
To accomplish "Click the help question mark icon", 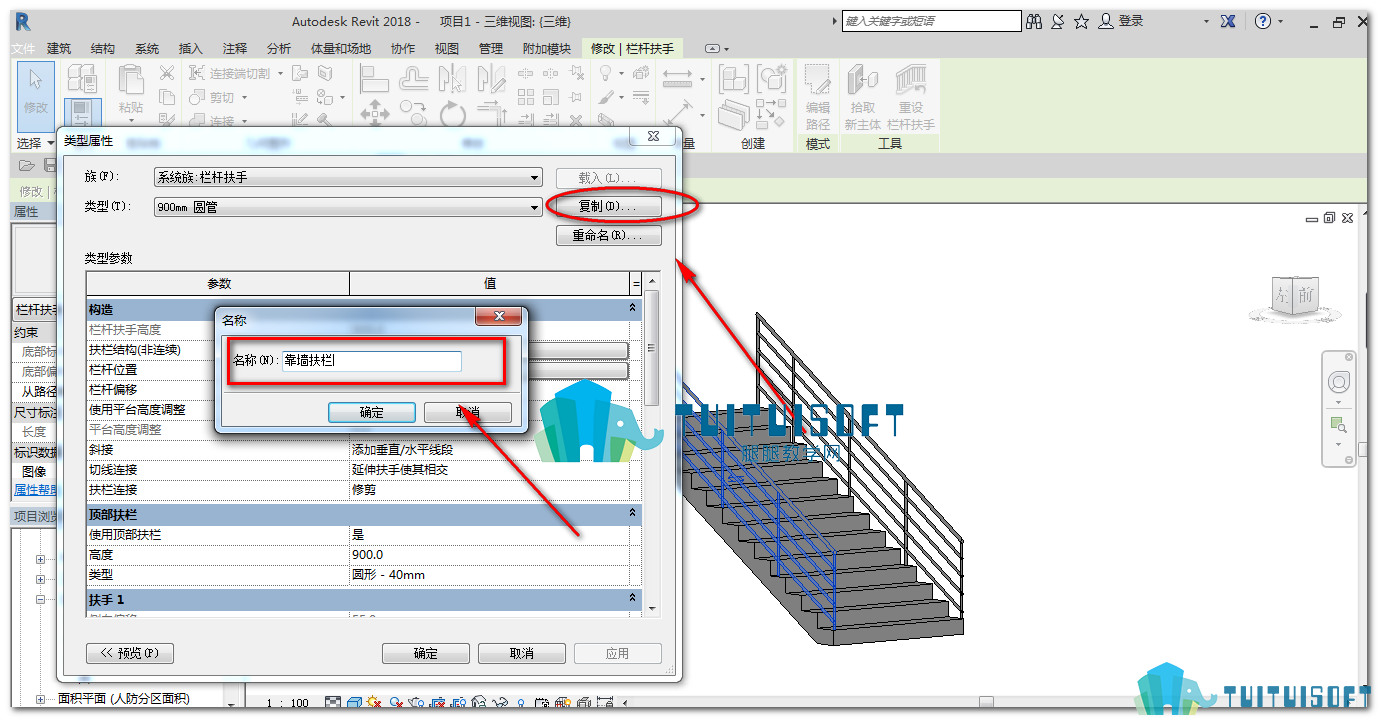I will point(1263,21).
